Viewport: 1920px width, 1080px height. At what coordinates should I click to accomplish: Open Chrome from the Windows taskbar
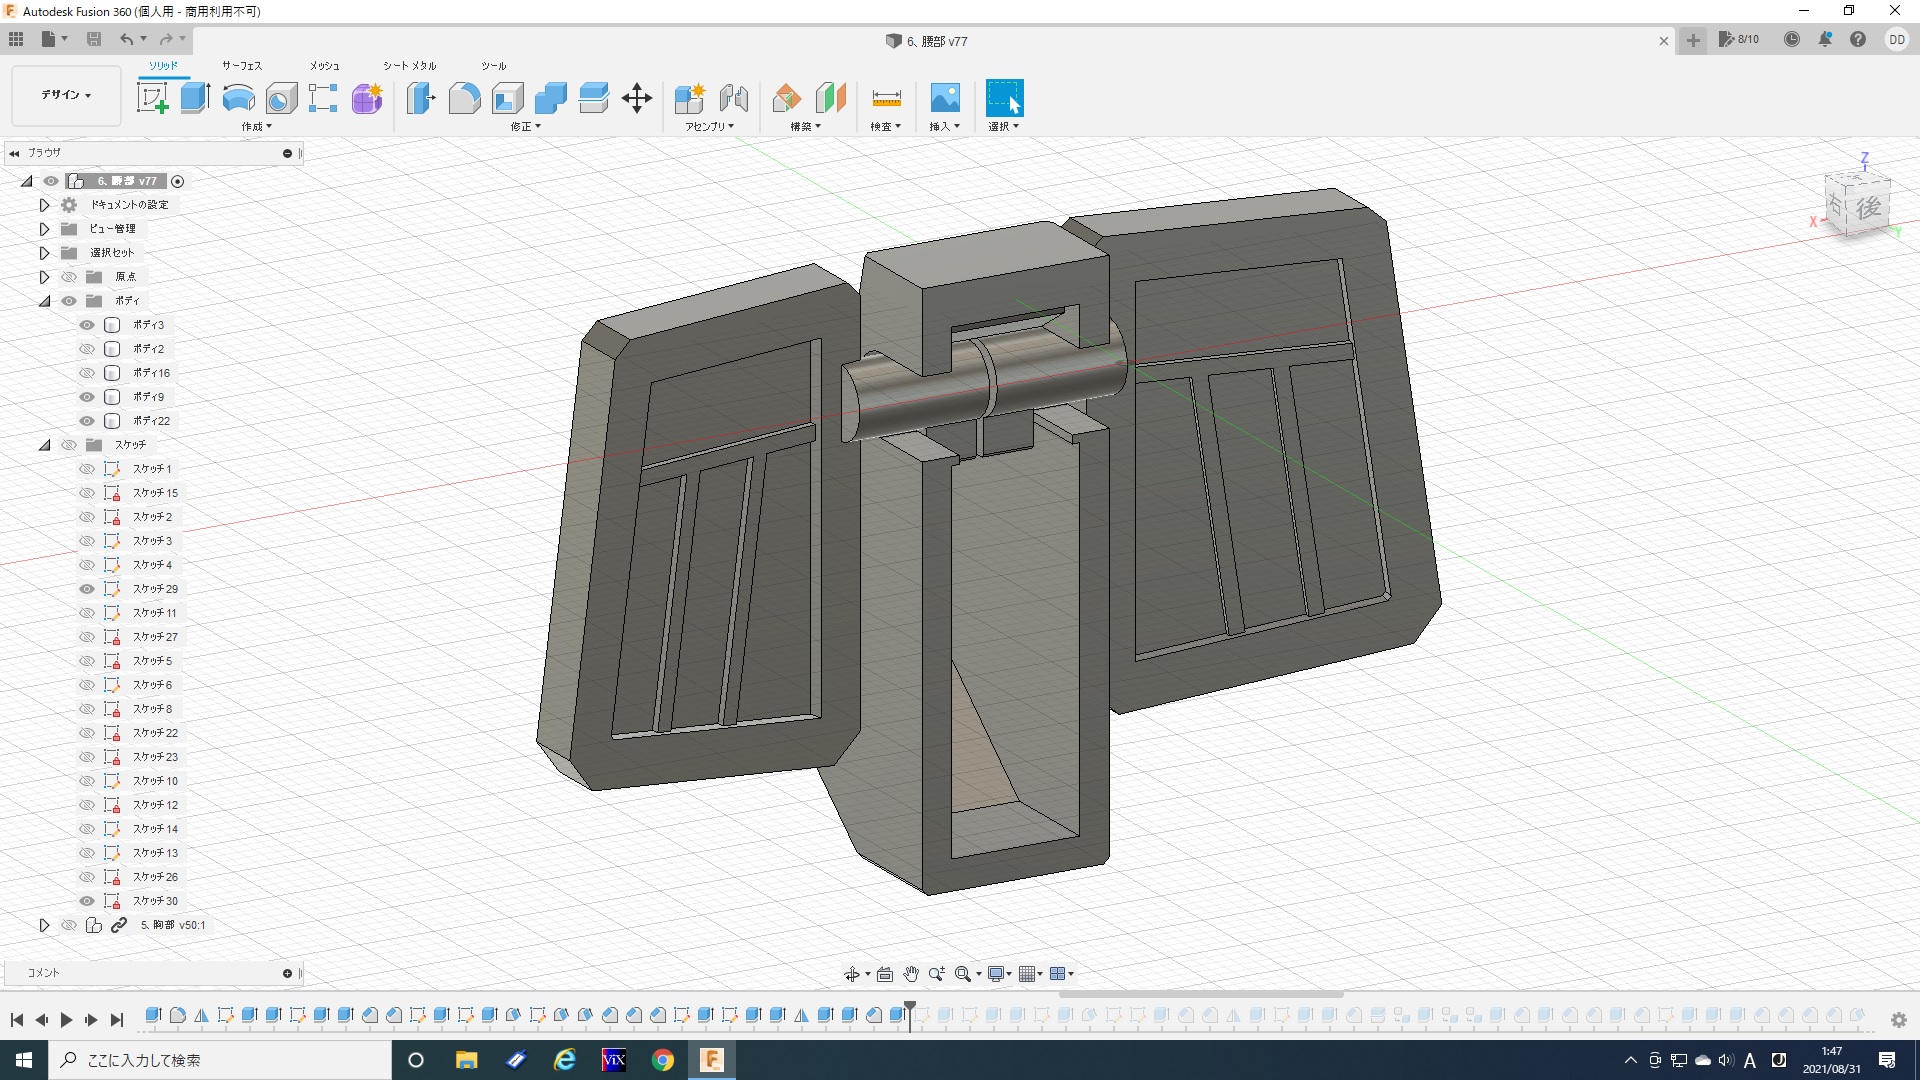tap(663, 1060)
